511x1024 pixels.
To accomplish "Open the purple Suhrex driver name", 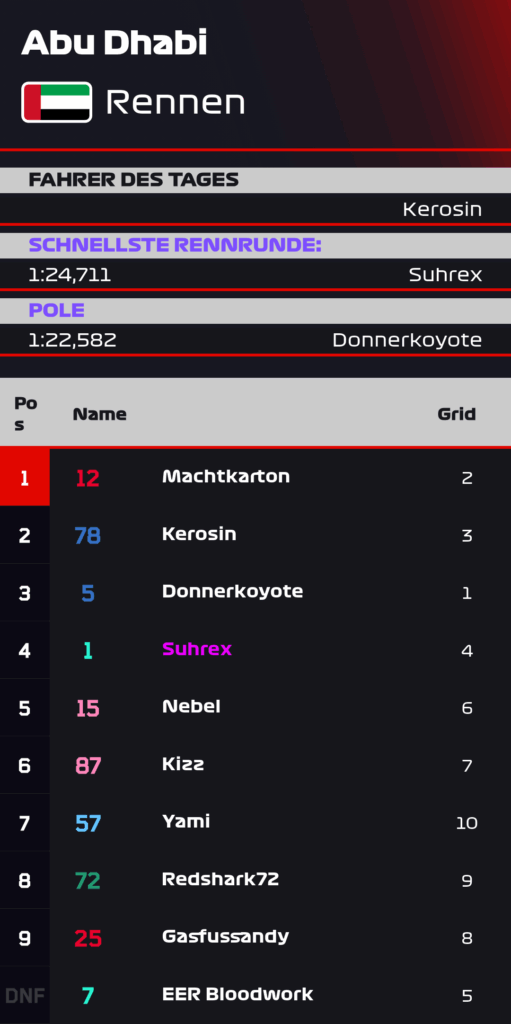I will click(197, 648).
